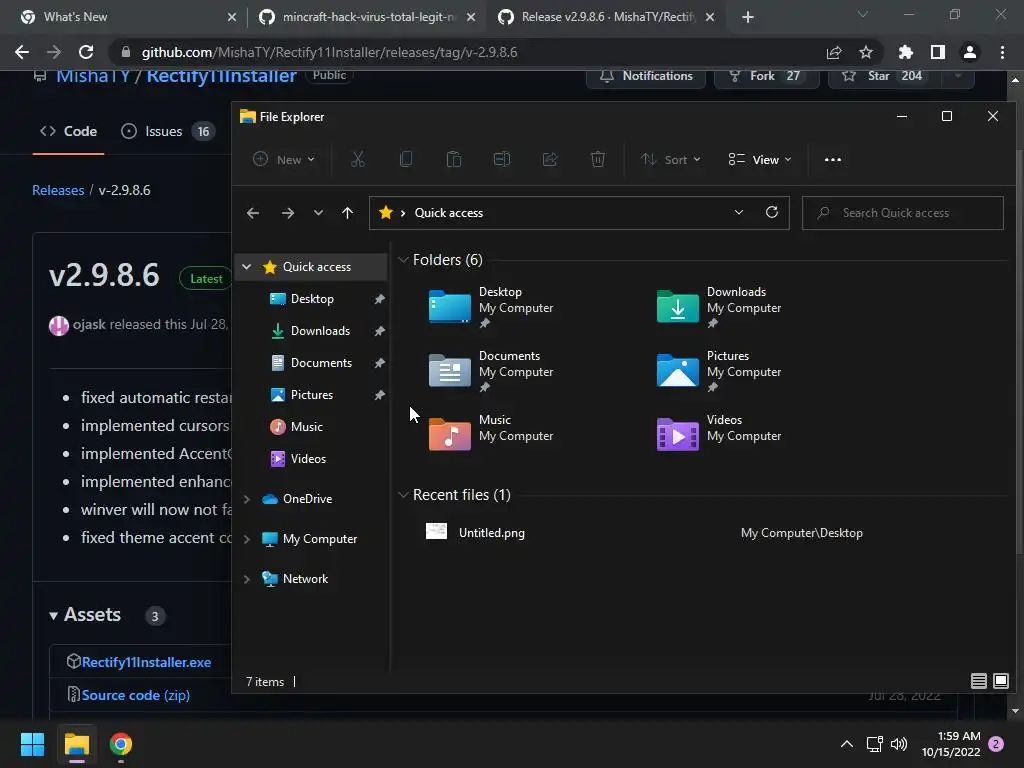
Task: Collapse Quick access tree node
Action: [247, 266]
